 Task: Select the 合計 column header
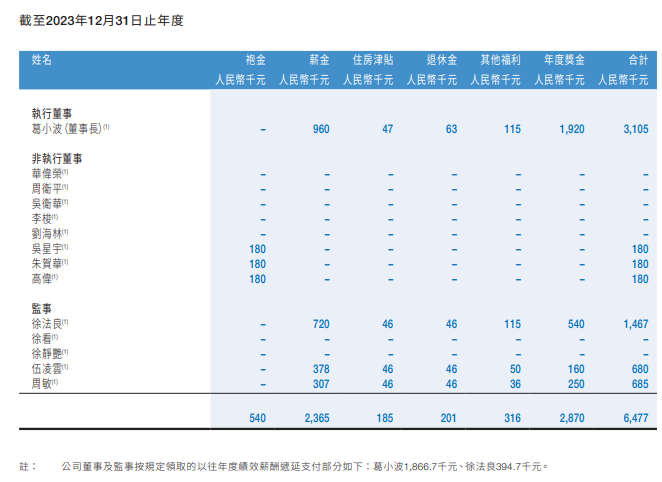point(638,60)
